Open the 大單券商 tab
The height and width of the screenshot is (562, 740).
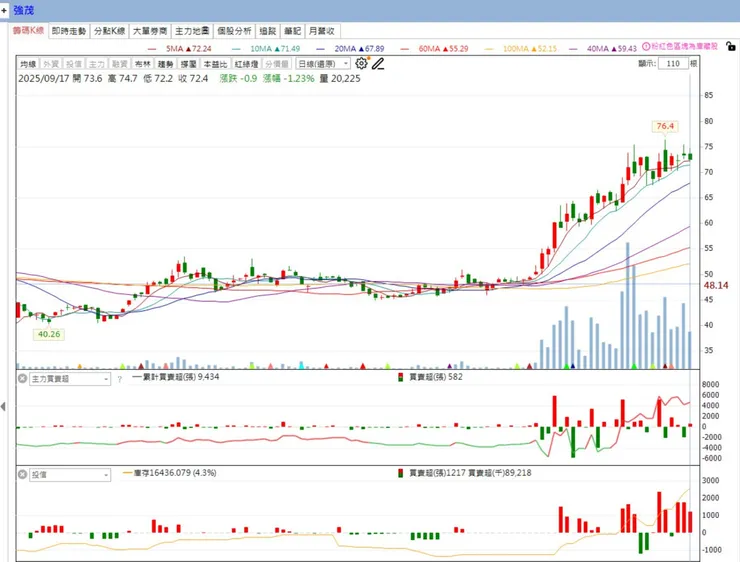[x=150, y=31]
